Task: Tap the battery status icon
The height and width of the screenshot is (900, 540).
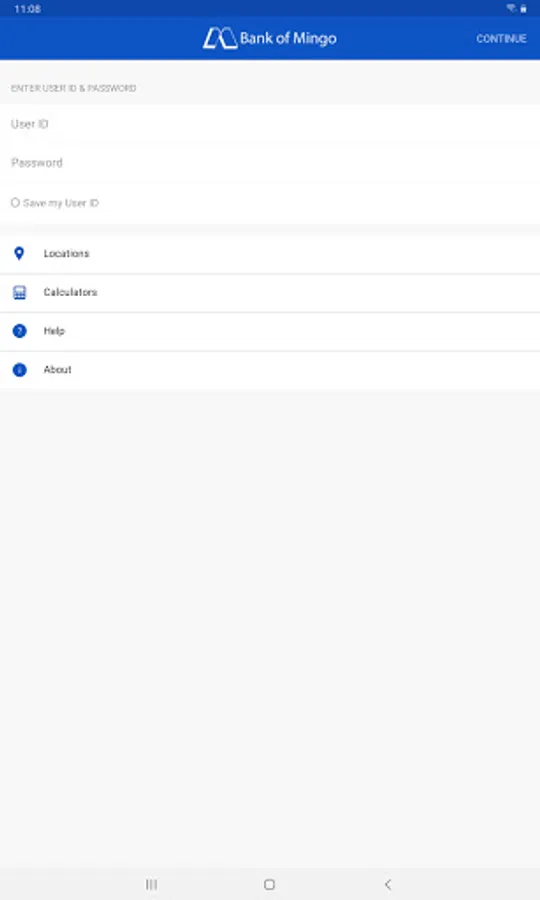Action: click(523, 9)
